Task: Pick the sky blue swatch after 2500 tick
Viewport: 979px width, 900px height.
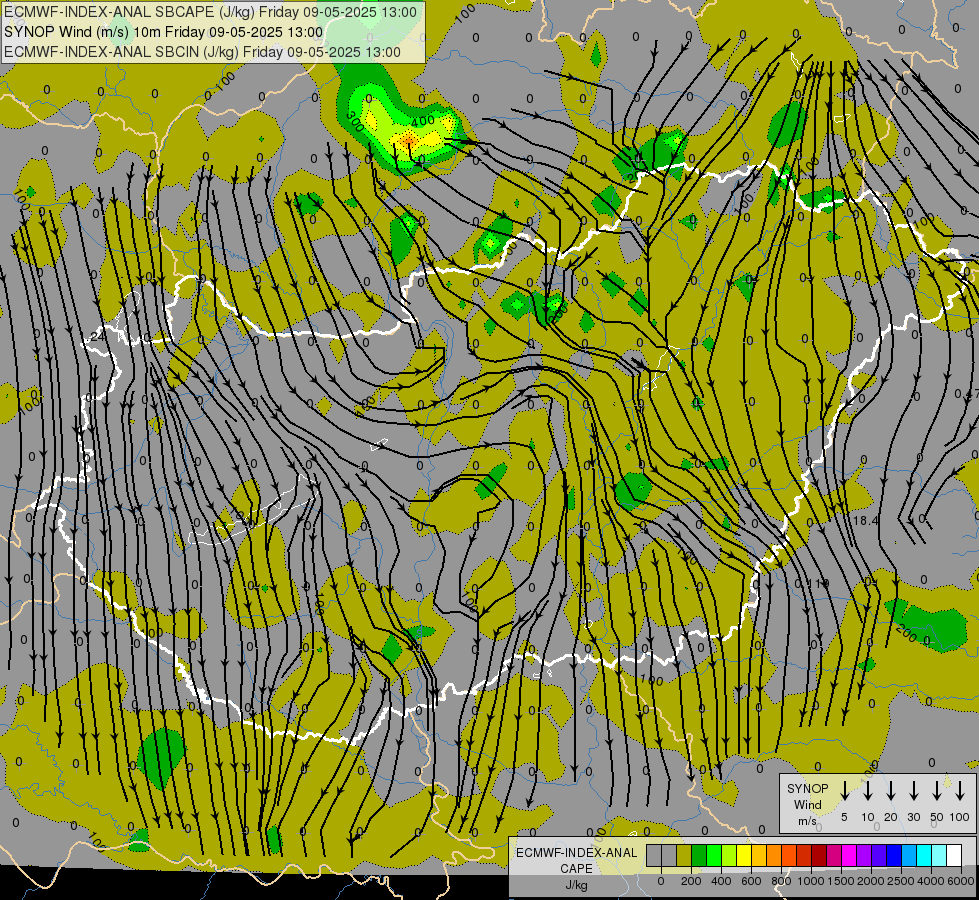Action: (x=909, y=856)
